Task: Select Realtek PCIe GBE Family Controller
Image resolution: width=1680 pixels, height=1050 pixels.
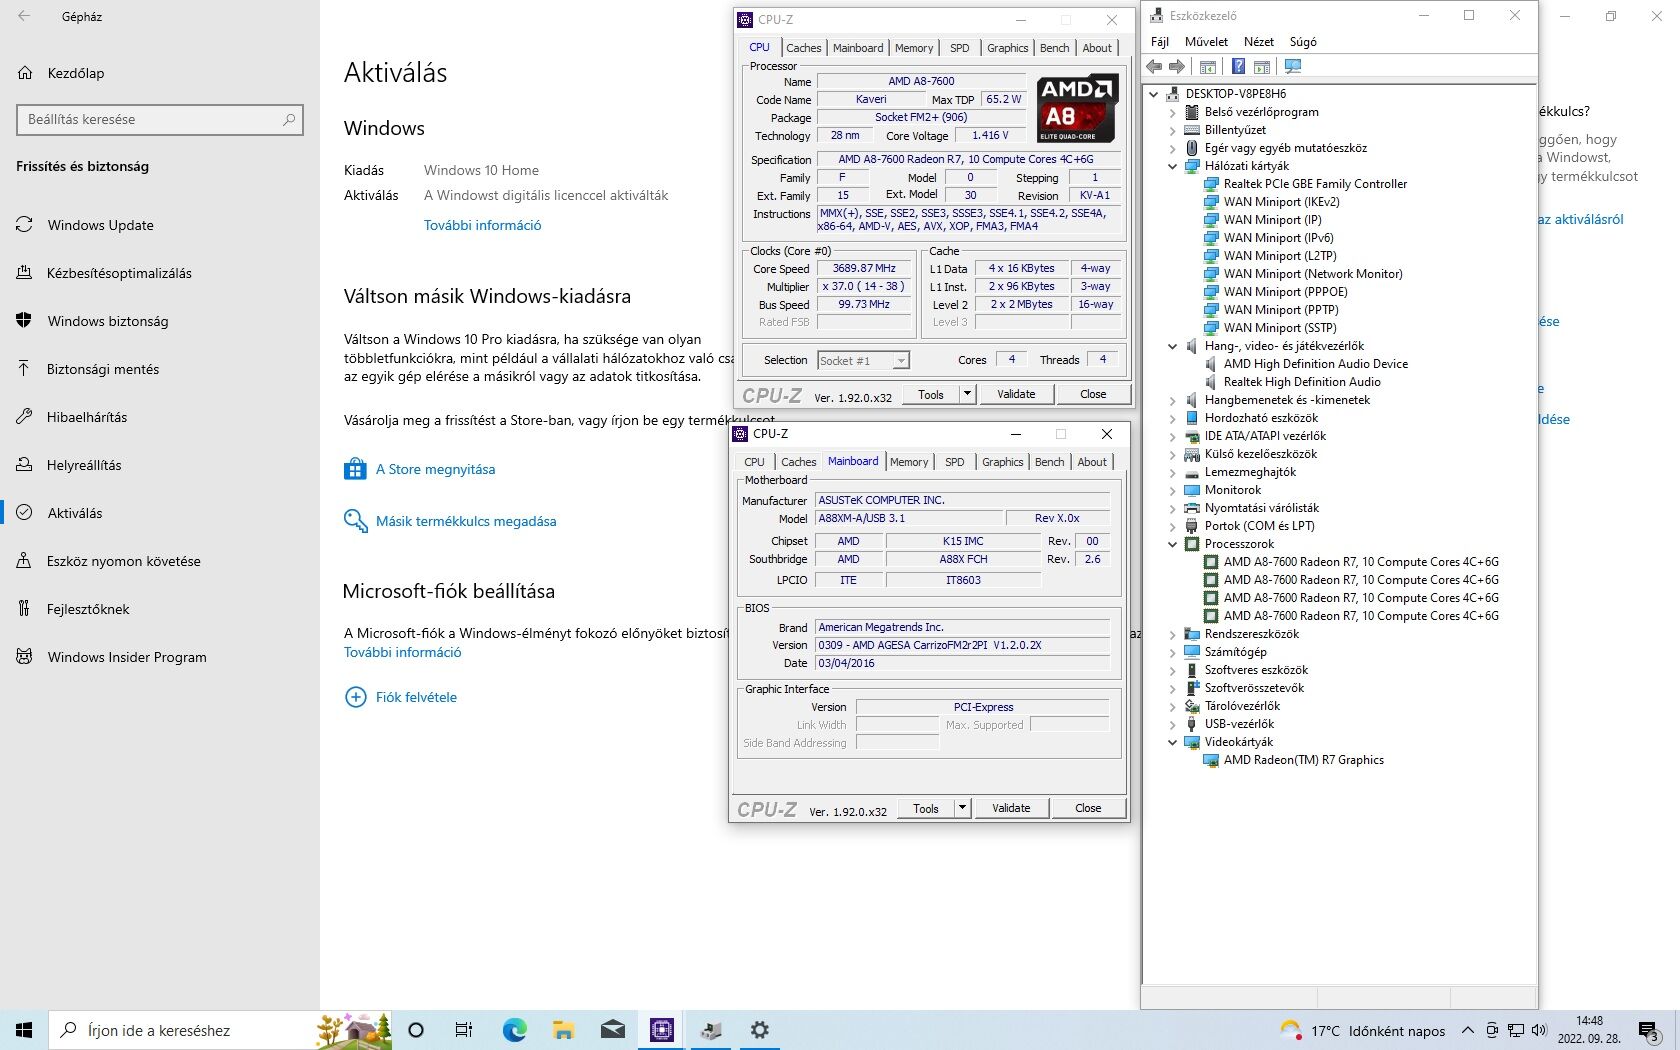Action: [1315, 184]
